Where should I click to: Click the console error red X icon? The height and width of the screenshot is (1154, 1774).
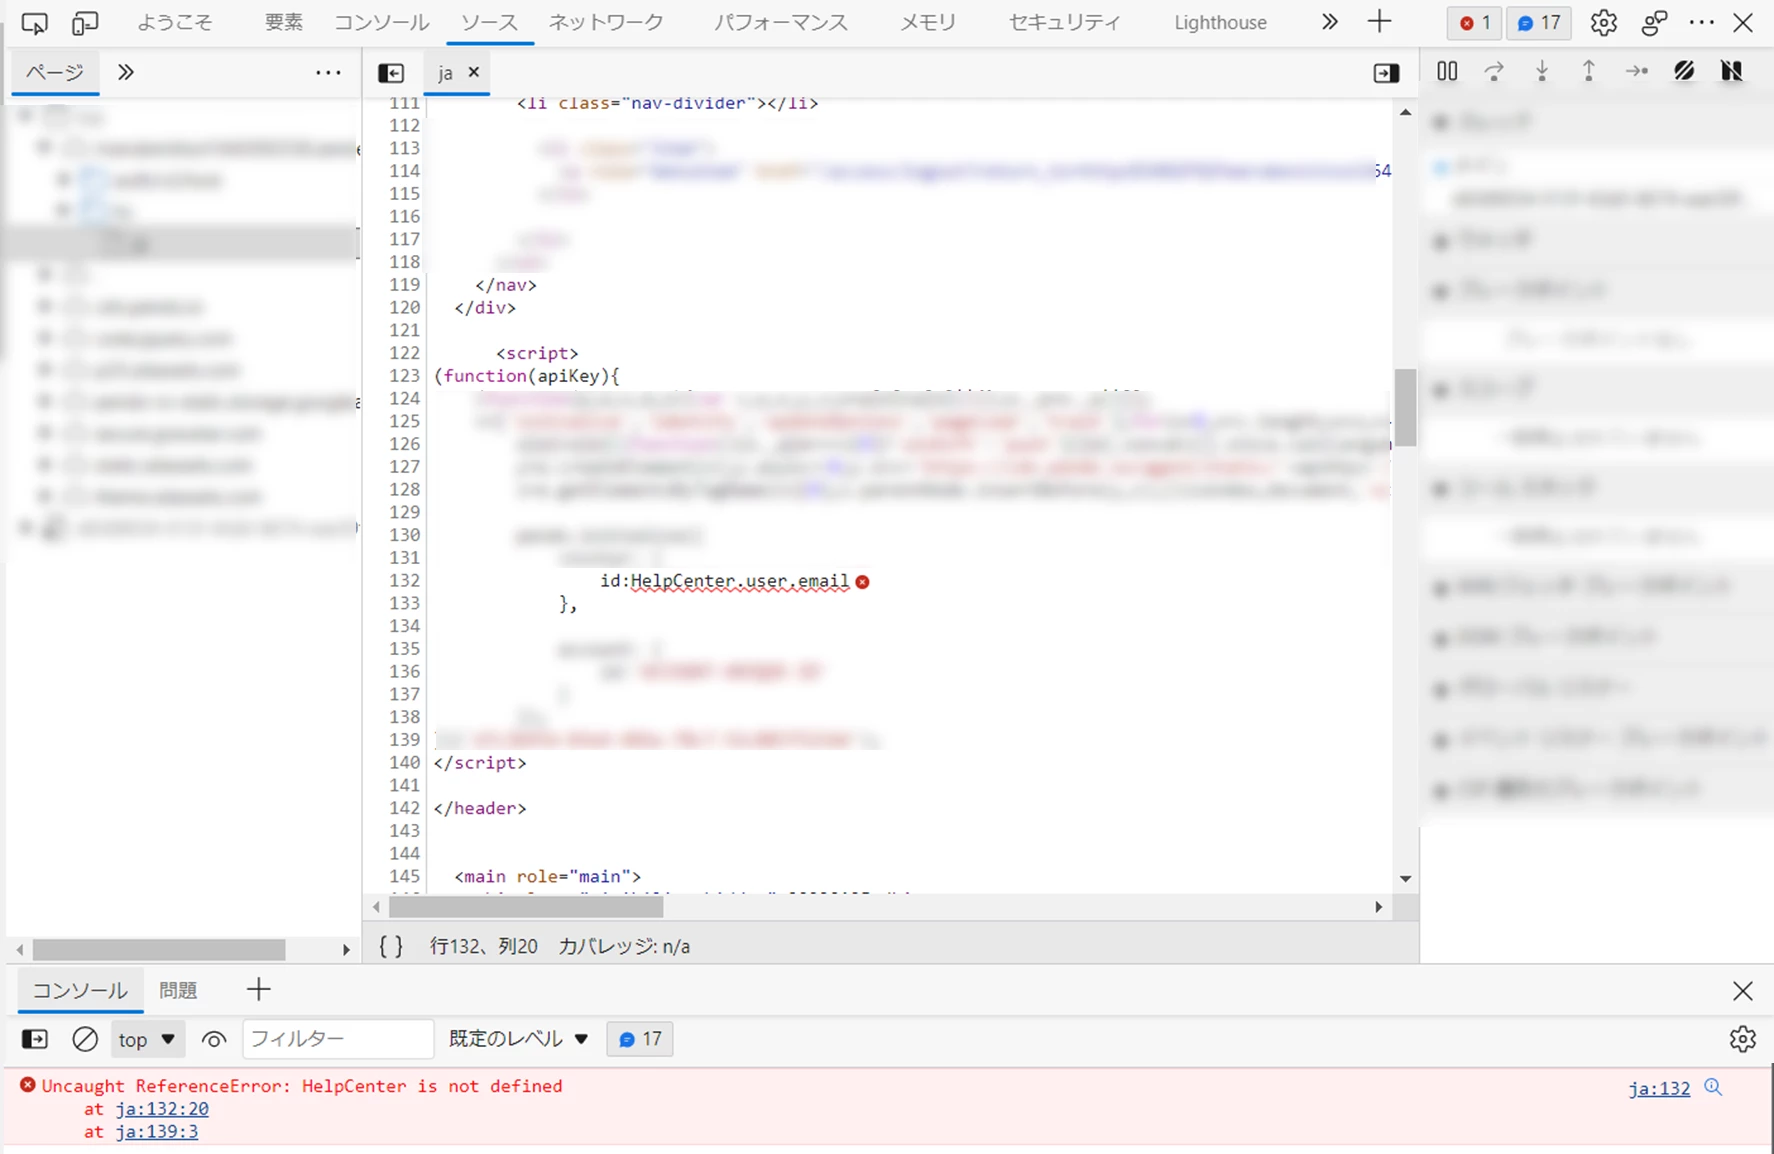28,1085
